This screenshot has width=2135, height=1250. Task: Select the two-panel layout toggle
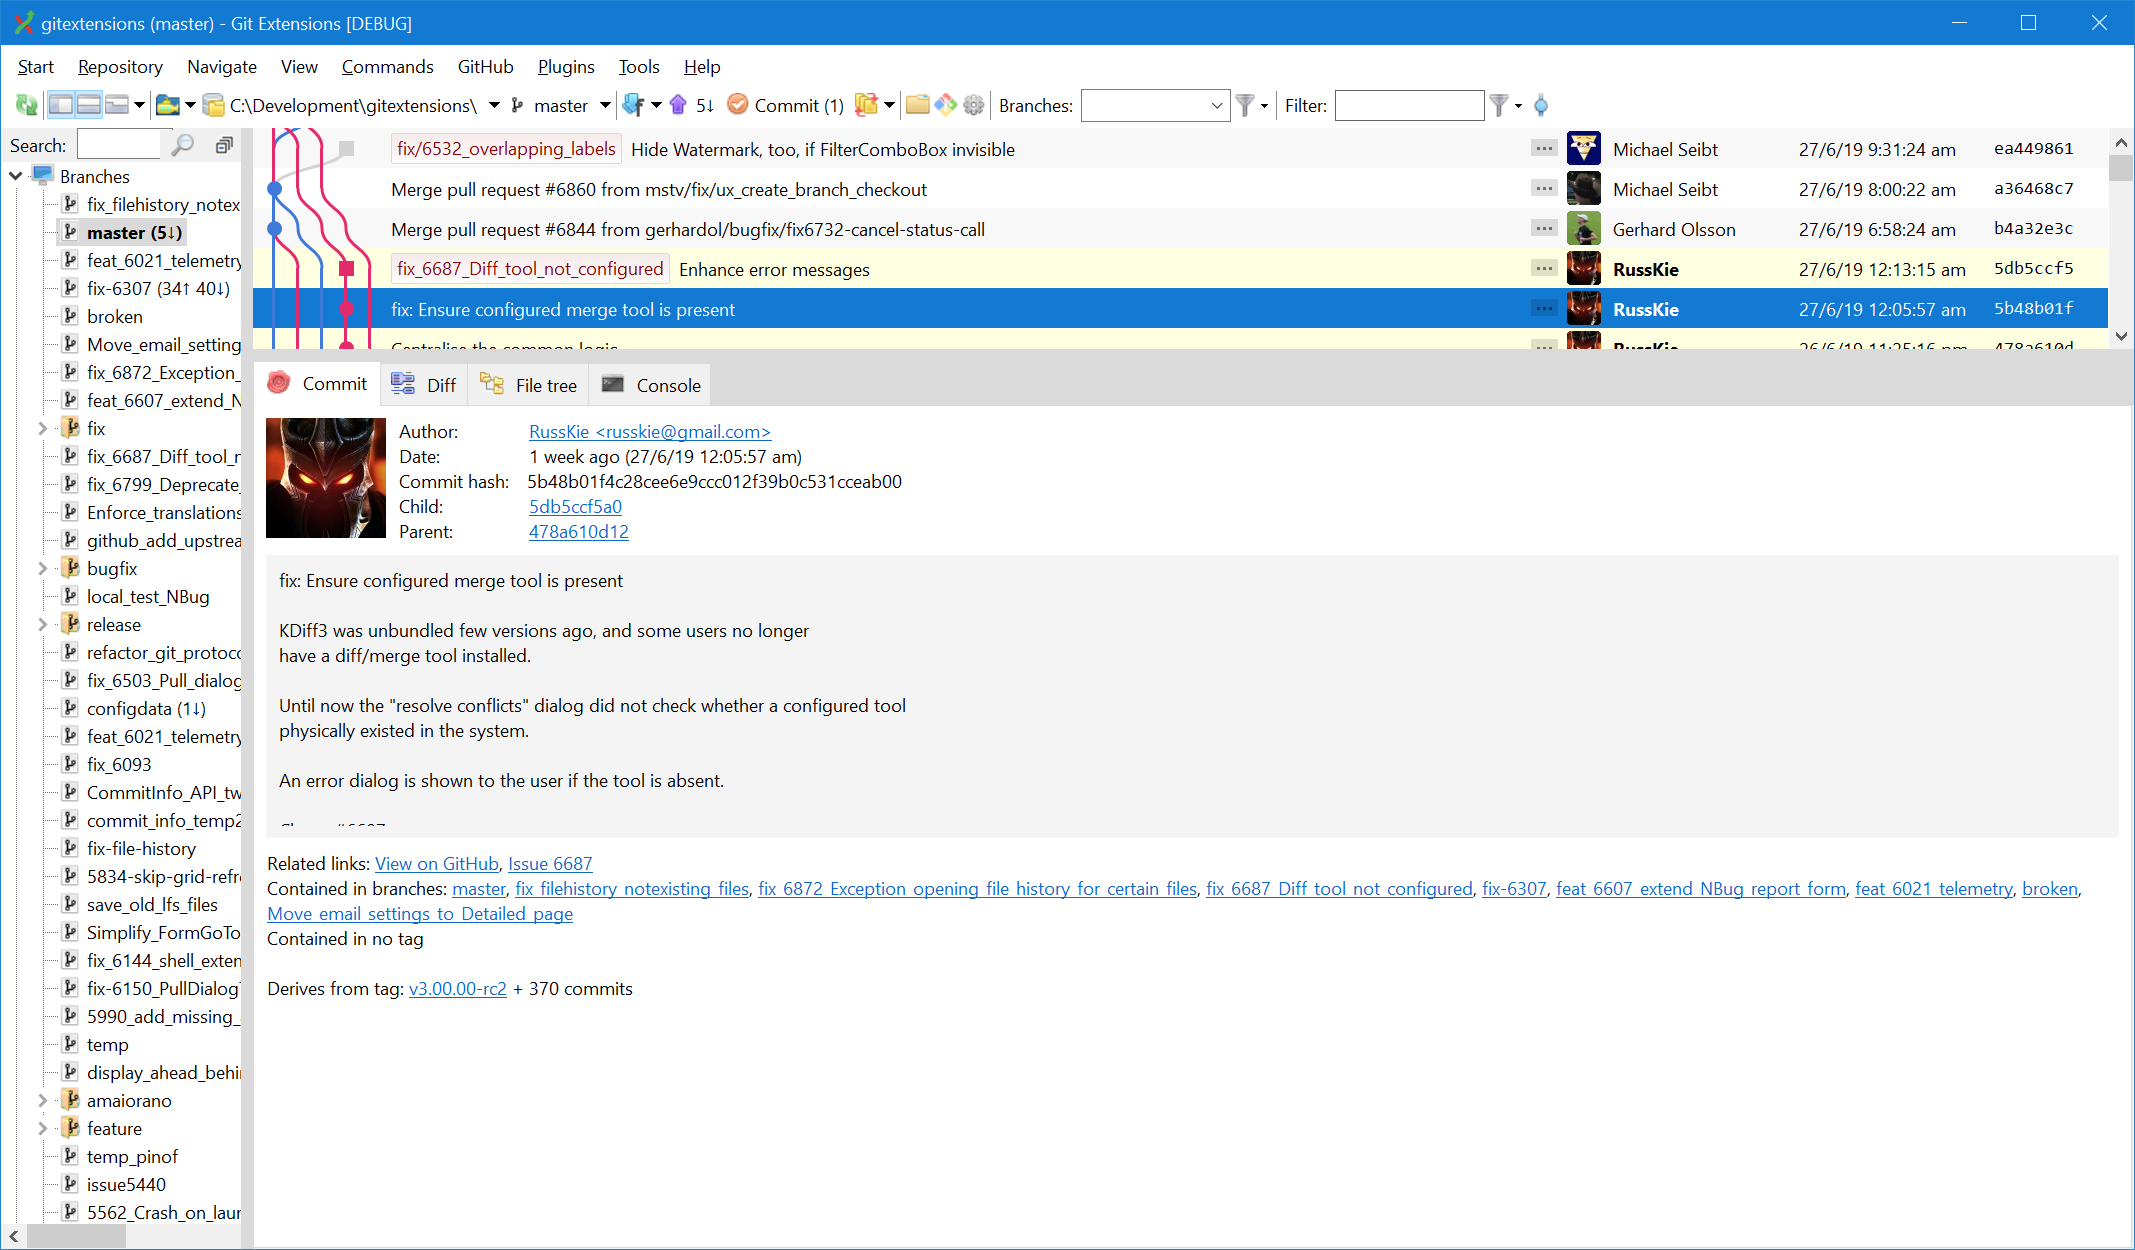pyautogui.click(x=61, y=105)
